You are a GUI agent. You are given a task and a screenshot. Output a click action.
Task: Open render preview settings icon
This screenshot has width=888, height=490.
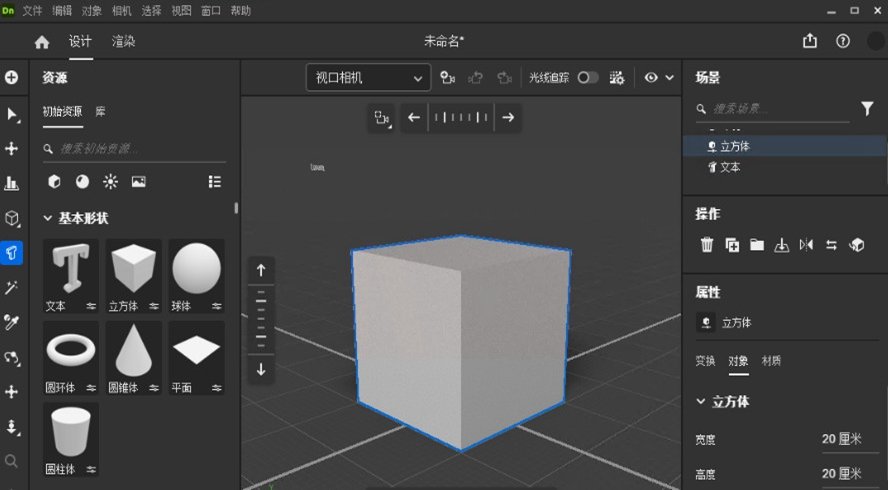pyautogui.click(x=617, y=78)
